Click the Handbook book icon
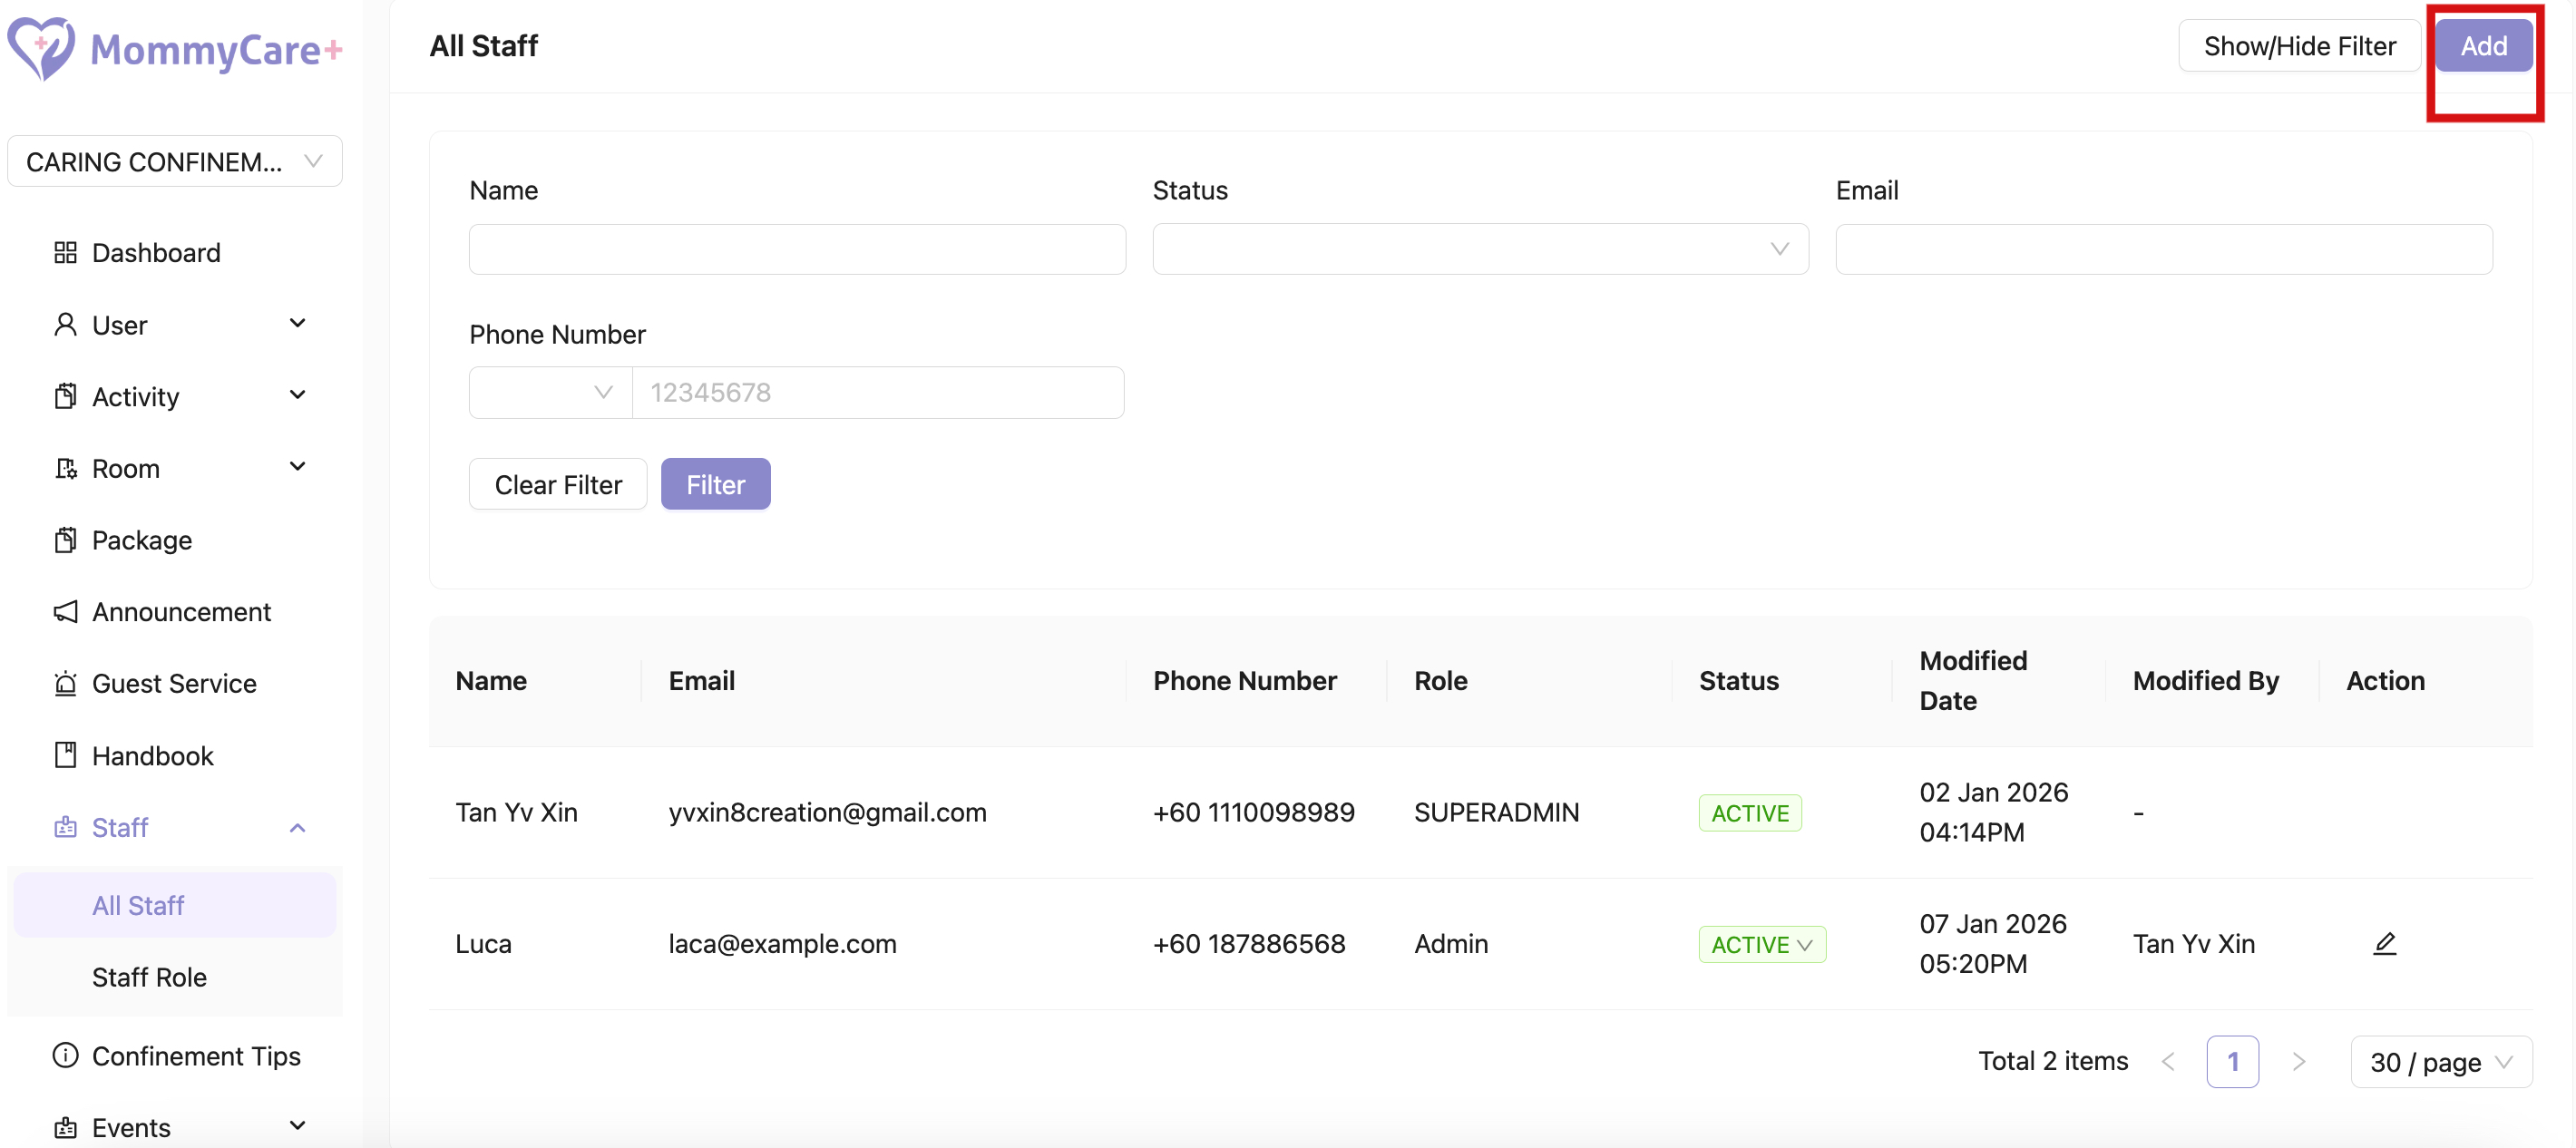This screenshot has width=2576, height=1148. [x=65, y=756]
